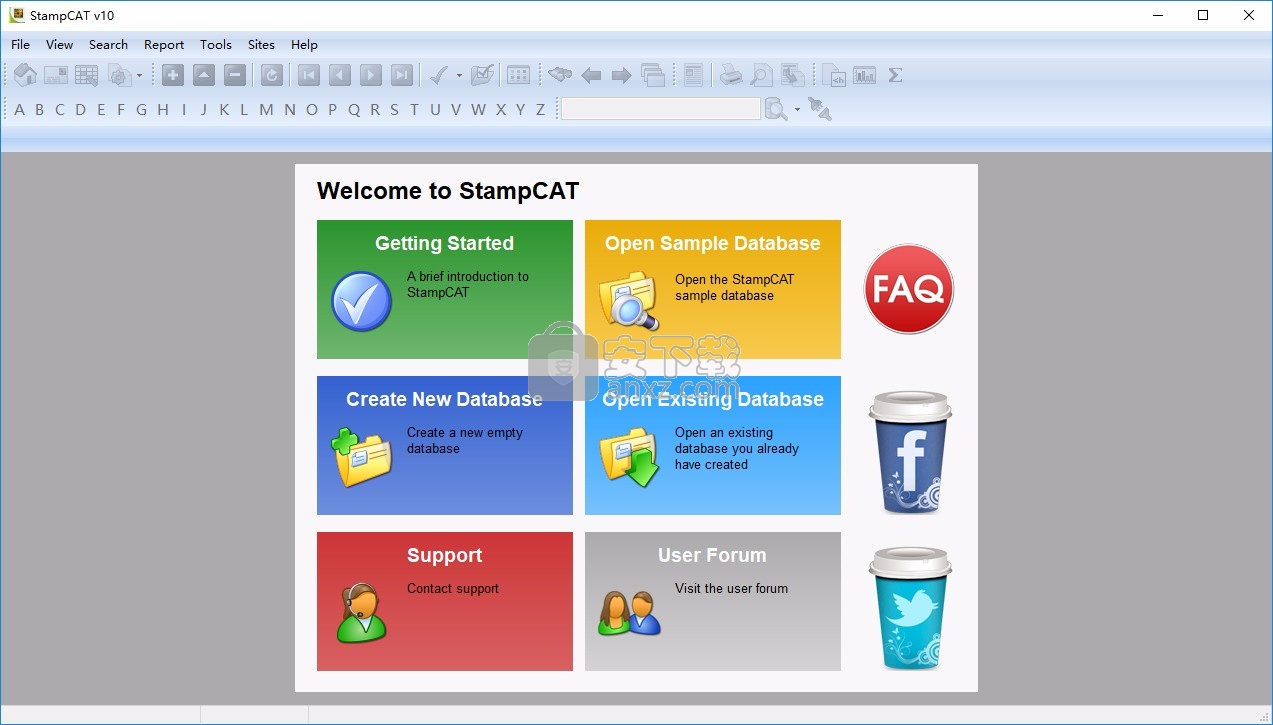Image resolution: width=1273 pixels, height=725 pixels.
Task: Click the database search magnifier icon
Action: point(776,109)
